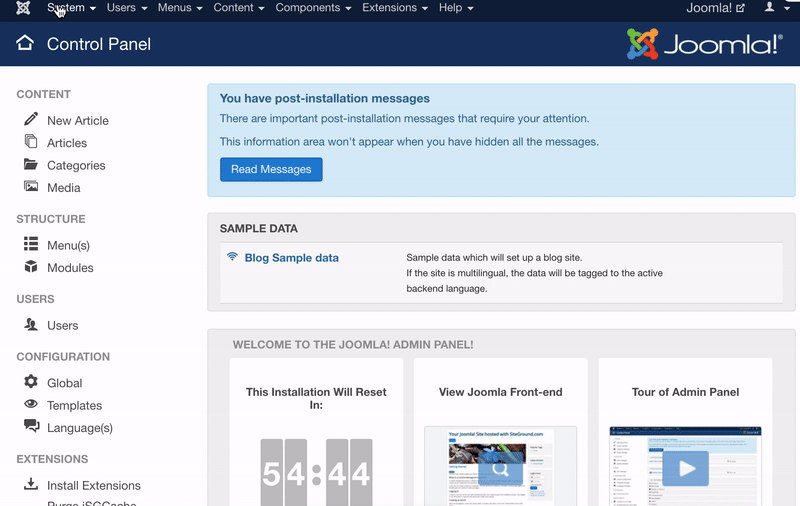
Task: Expand the System menu caret arrow
Action: [93, 9]
